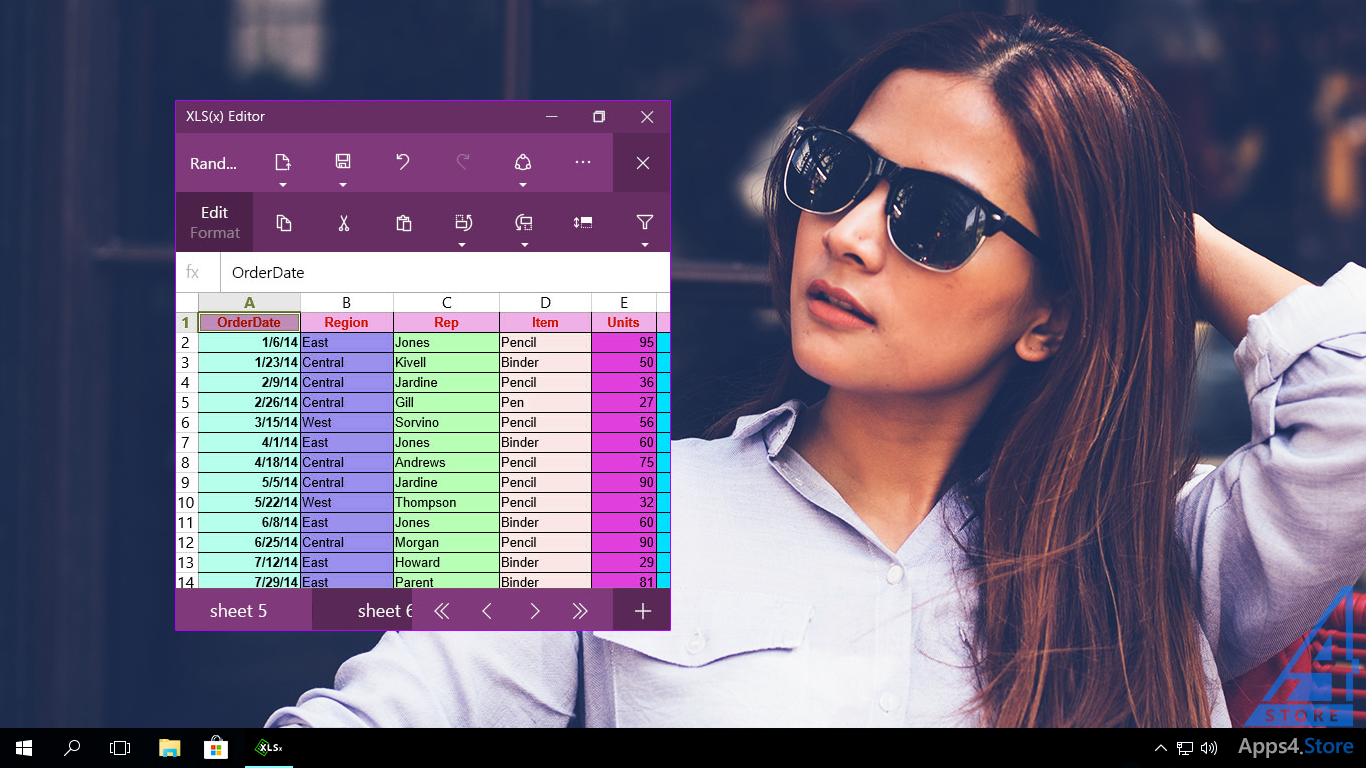Select the date cell 2/26/14

click(x=249, y=402)
